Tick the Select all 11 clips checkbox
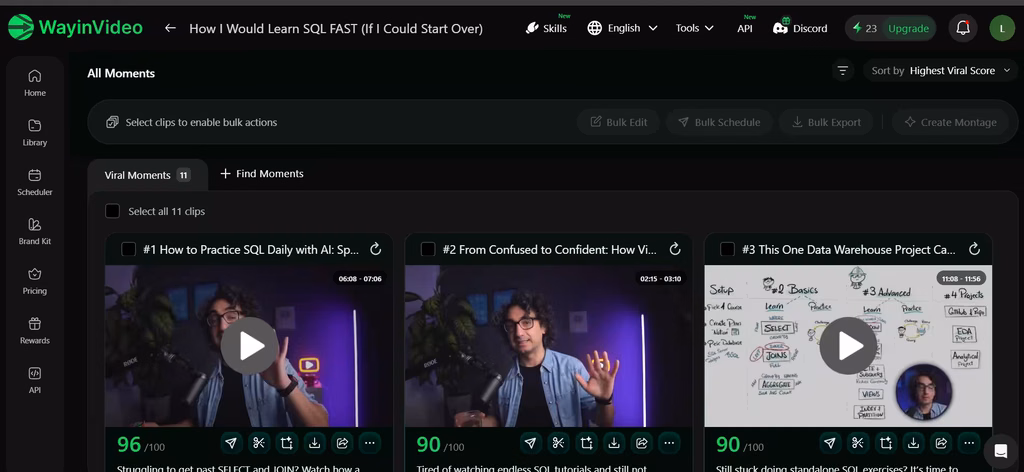The width and height of the screenshot is (1024, 472). (x=112, y=212)
